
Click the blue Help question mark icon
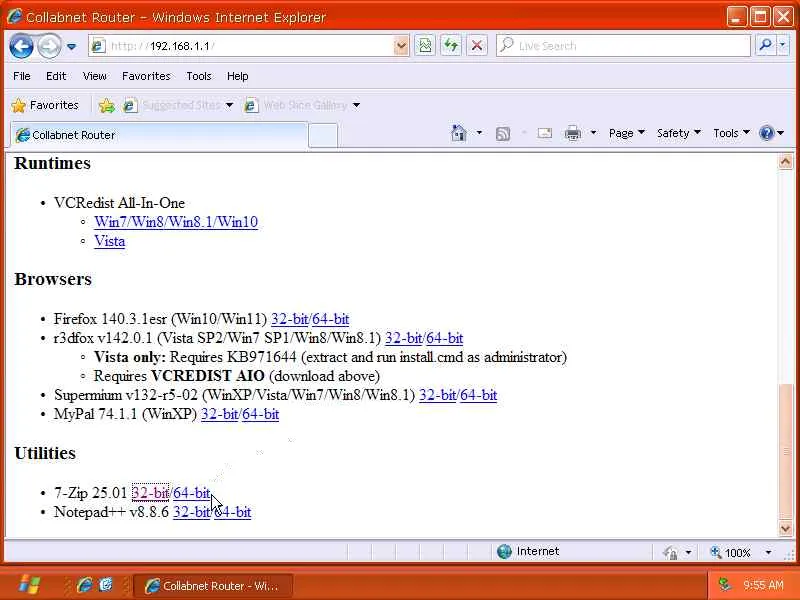coord(766,133)
